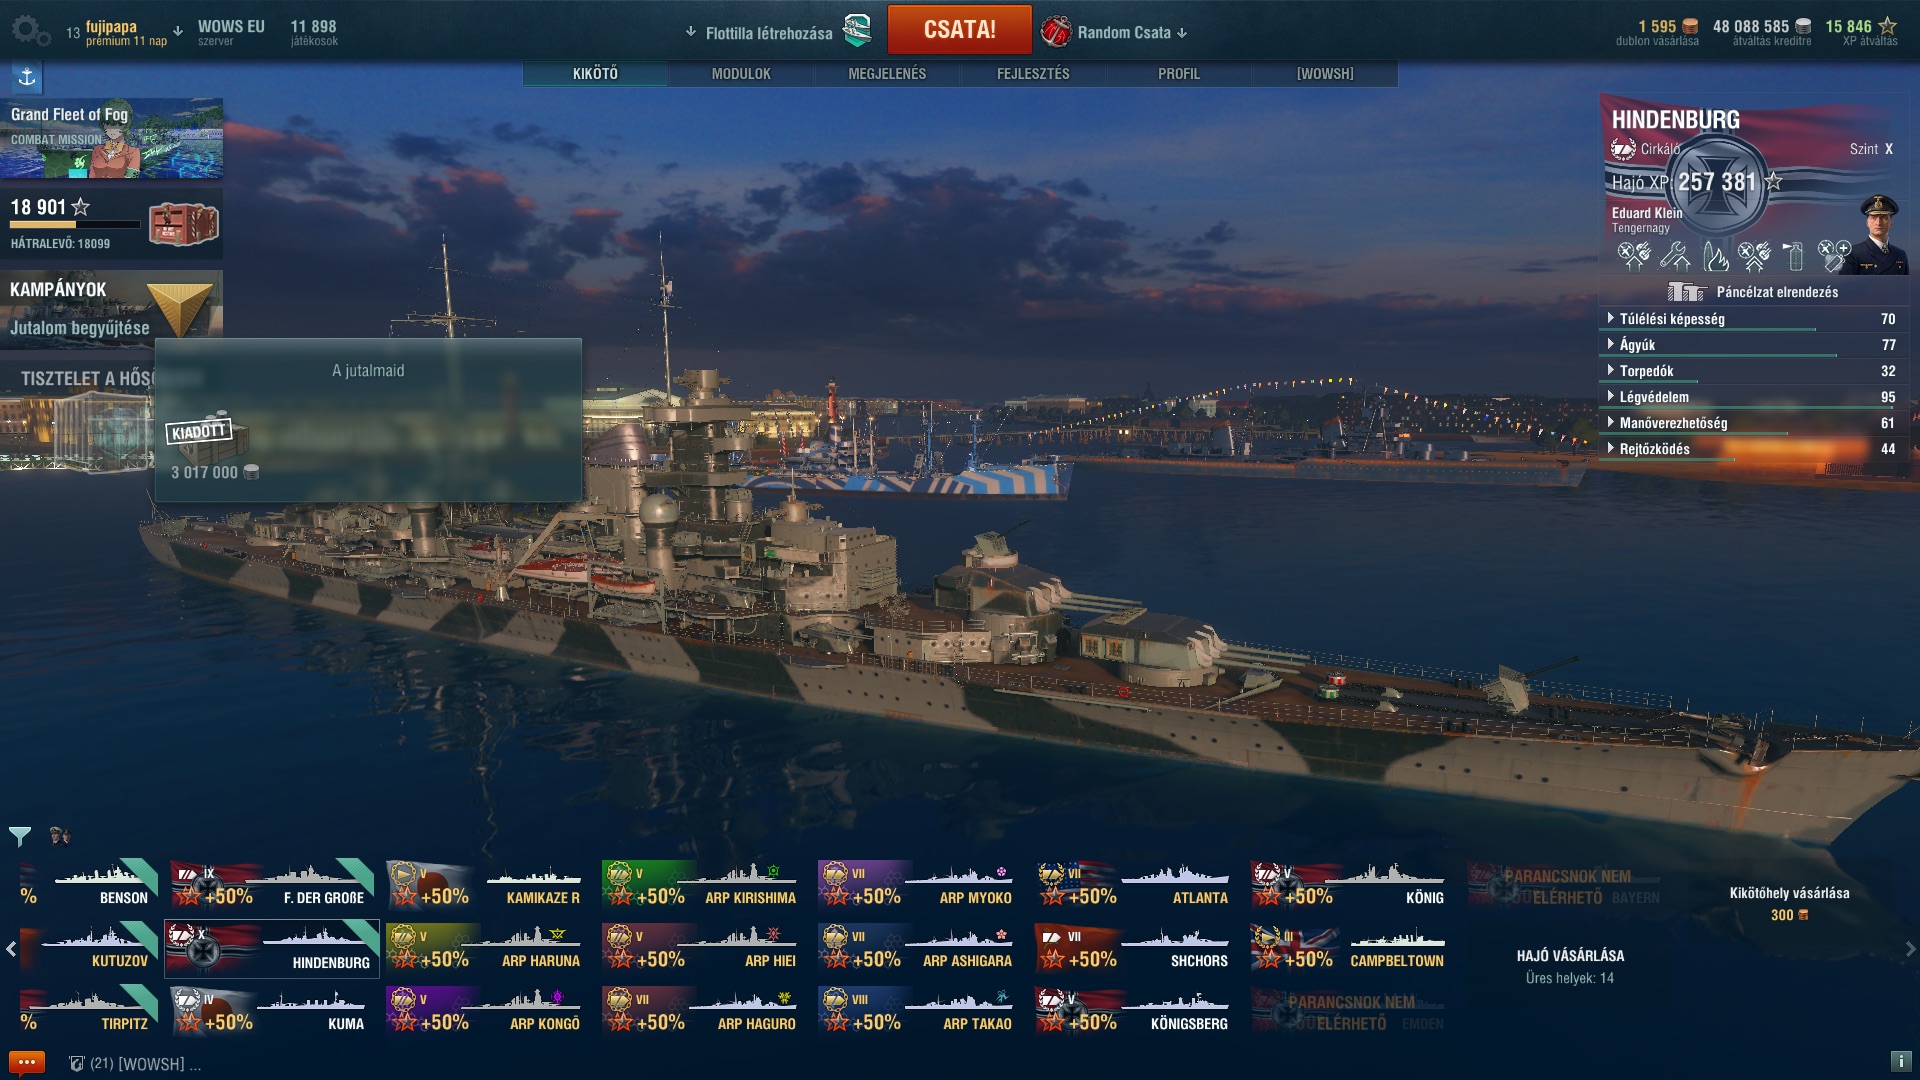1920x1080 pixels.
Task: Expand the Torpedók stat row
Action: click(1752, 371)
